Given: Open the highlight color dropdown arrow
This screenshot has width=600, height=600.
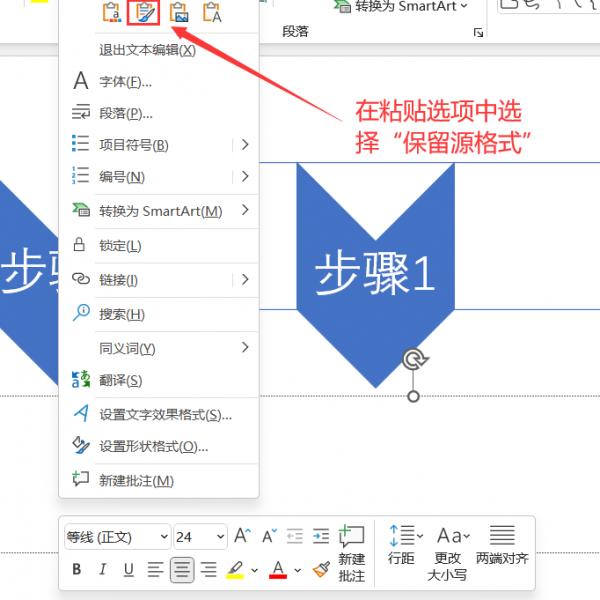Looking at the screenshot, I should pyautogui.click(x=254, y=570).
